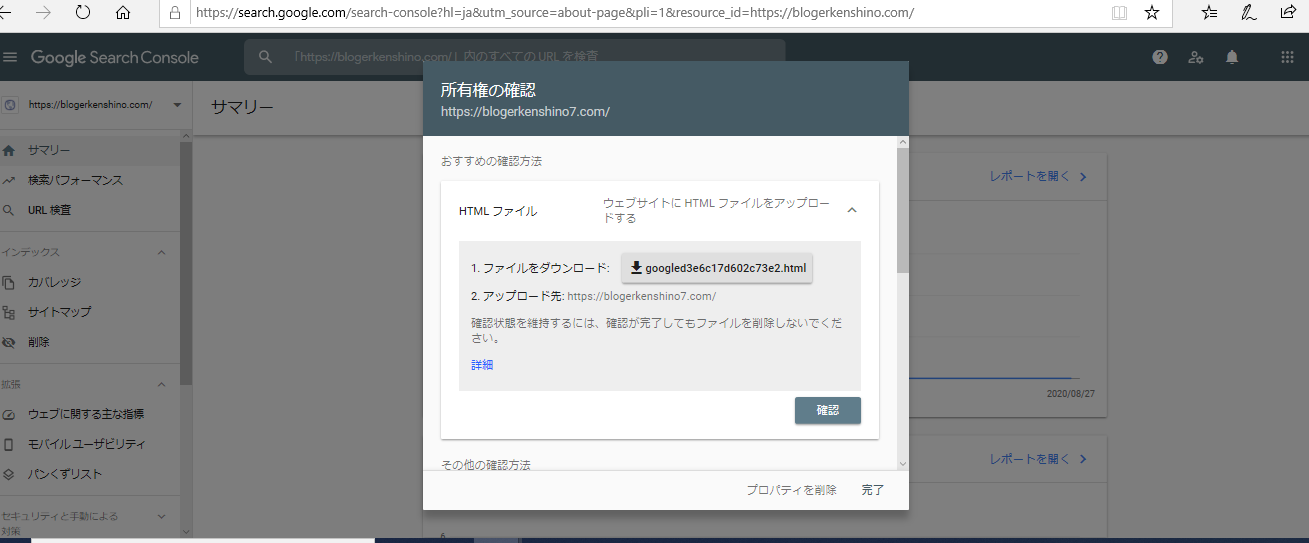Click the dialog scrollbar down arrow
Screen dimensions: 1309x543
[x=903, y=464]
